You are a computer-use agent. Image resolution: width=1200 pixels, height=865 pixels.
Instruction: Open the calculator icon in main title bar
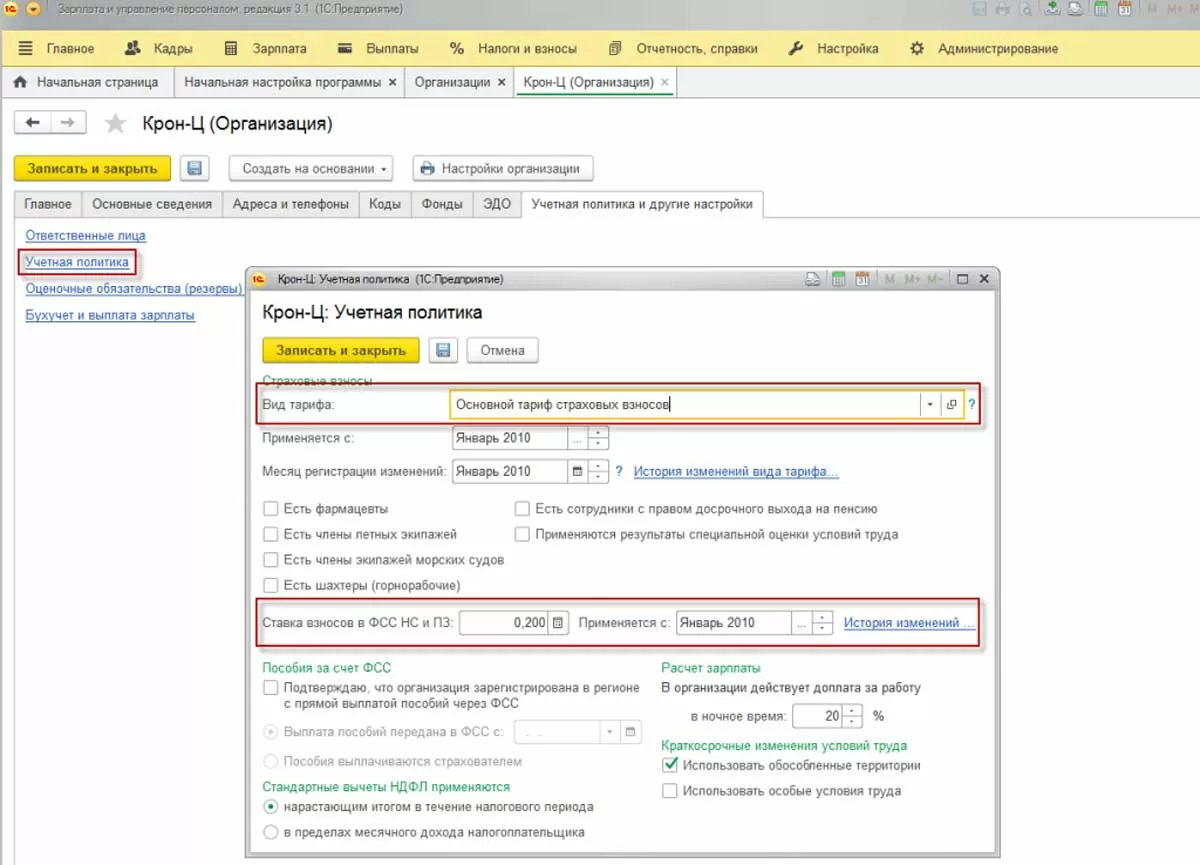pos(1101,9)
